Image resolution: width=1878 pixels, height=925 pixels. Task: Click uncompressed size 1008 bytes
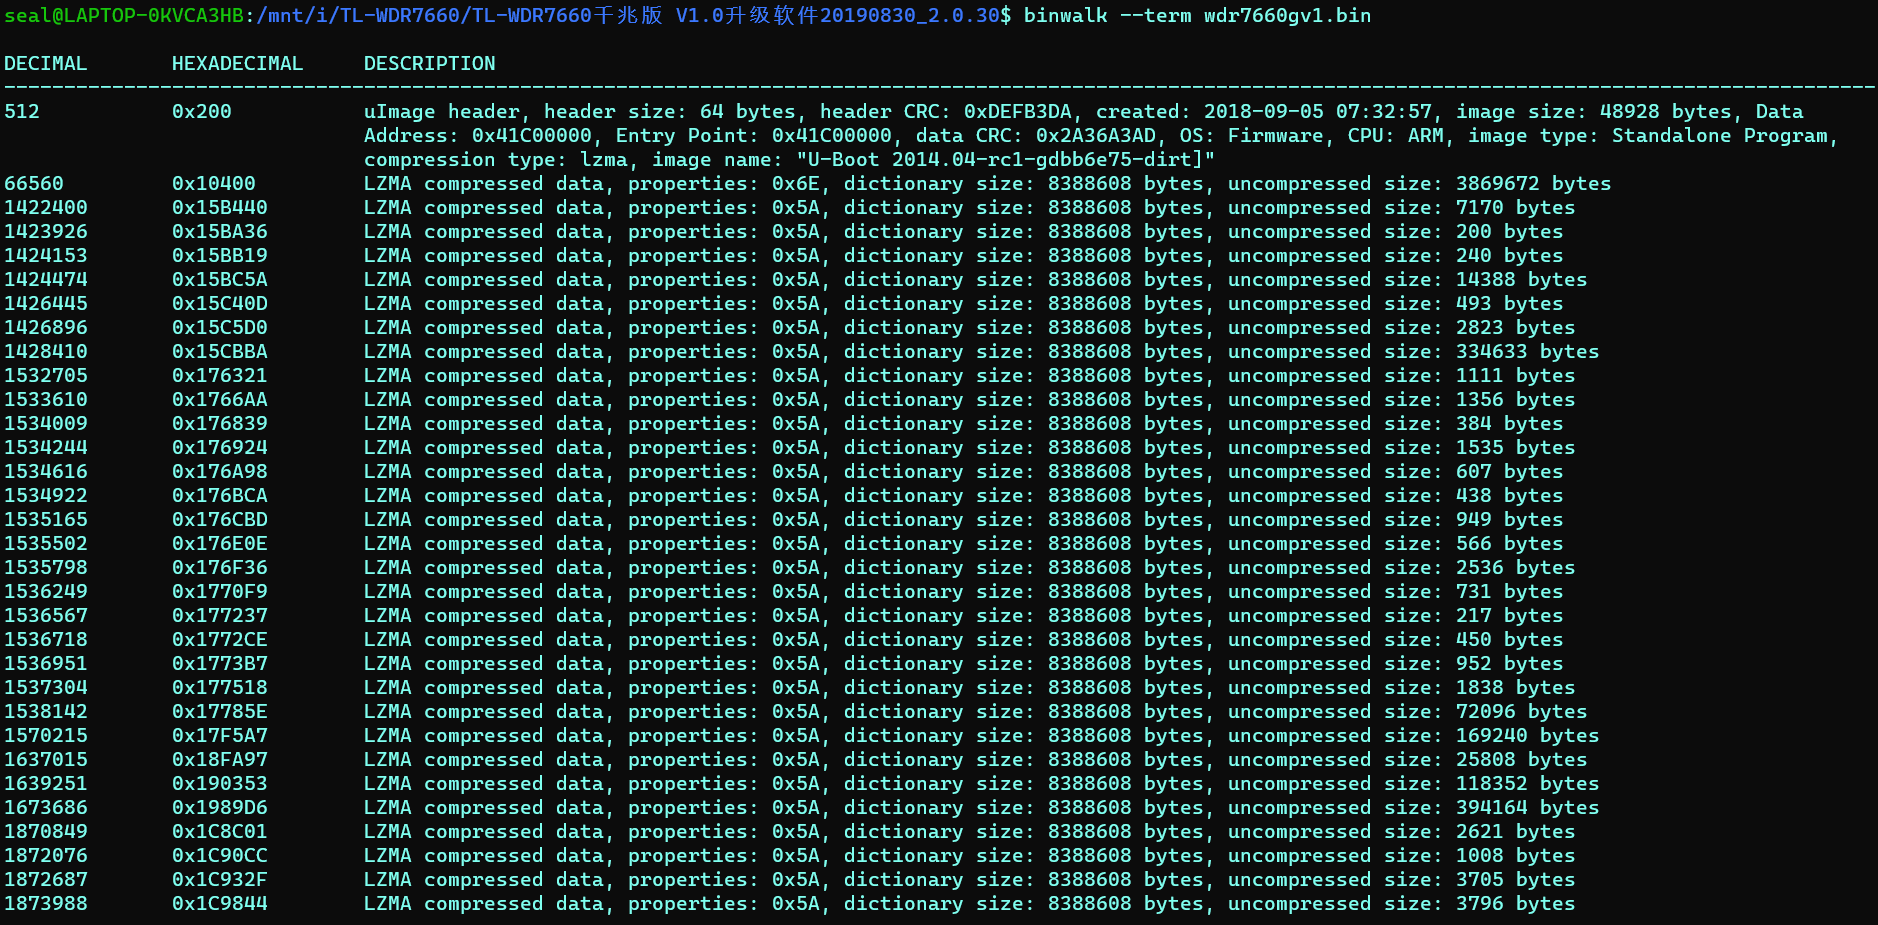point(1515,855)
